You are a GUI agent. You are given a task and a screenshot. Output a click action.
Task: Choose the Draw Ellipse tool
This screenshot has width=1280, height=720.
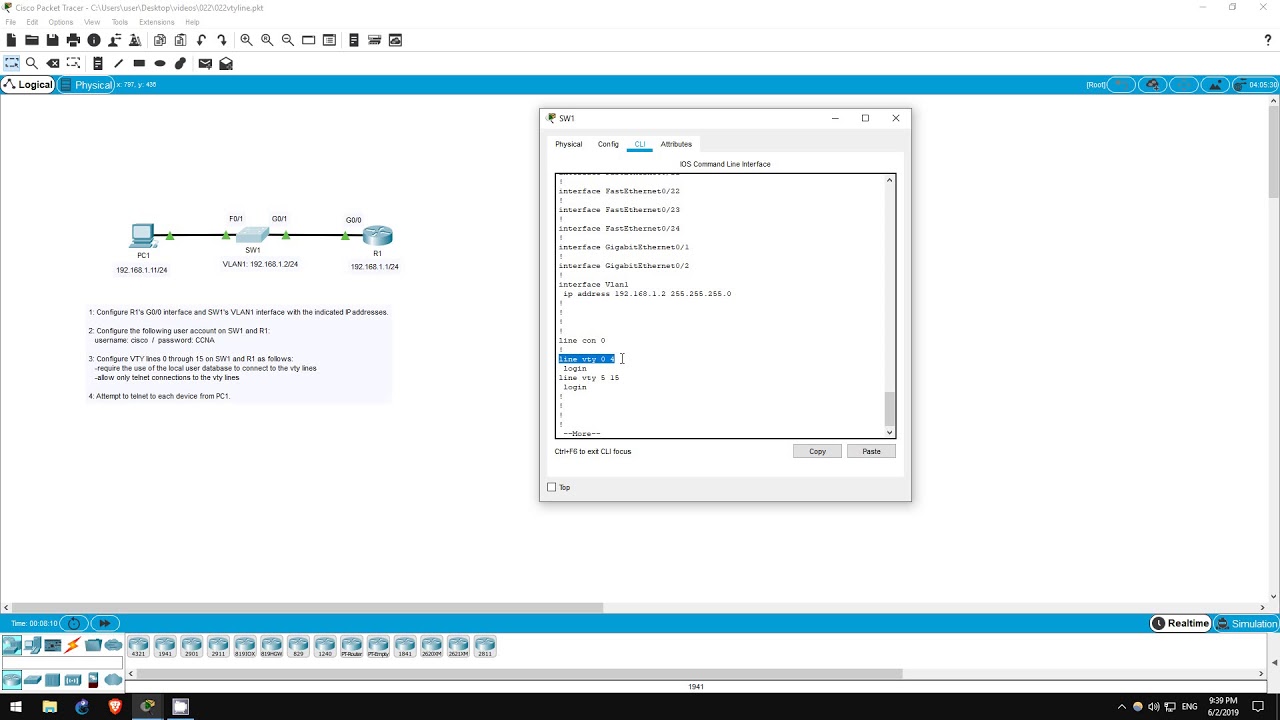(x=160, y=63)
